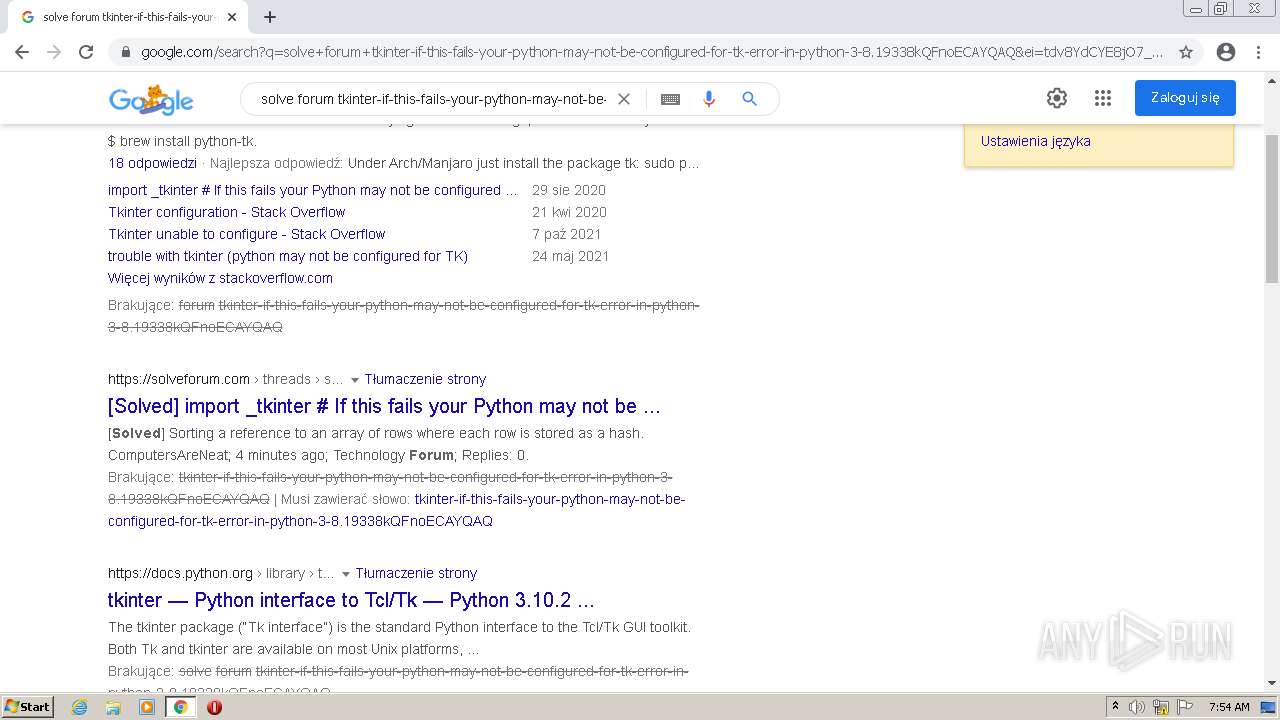The height and width of the screenshot is (720, 1280).
Task: Click the https://solveforum.com breadcrumb
Action: (x=179, y=379)
